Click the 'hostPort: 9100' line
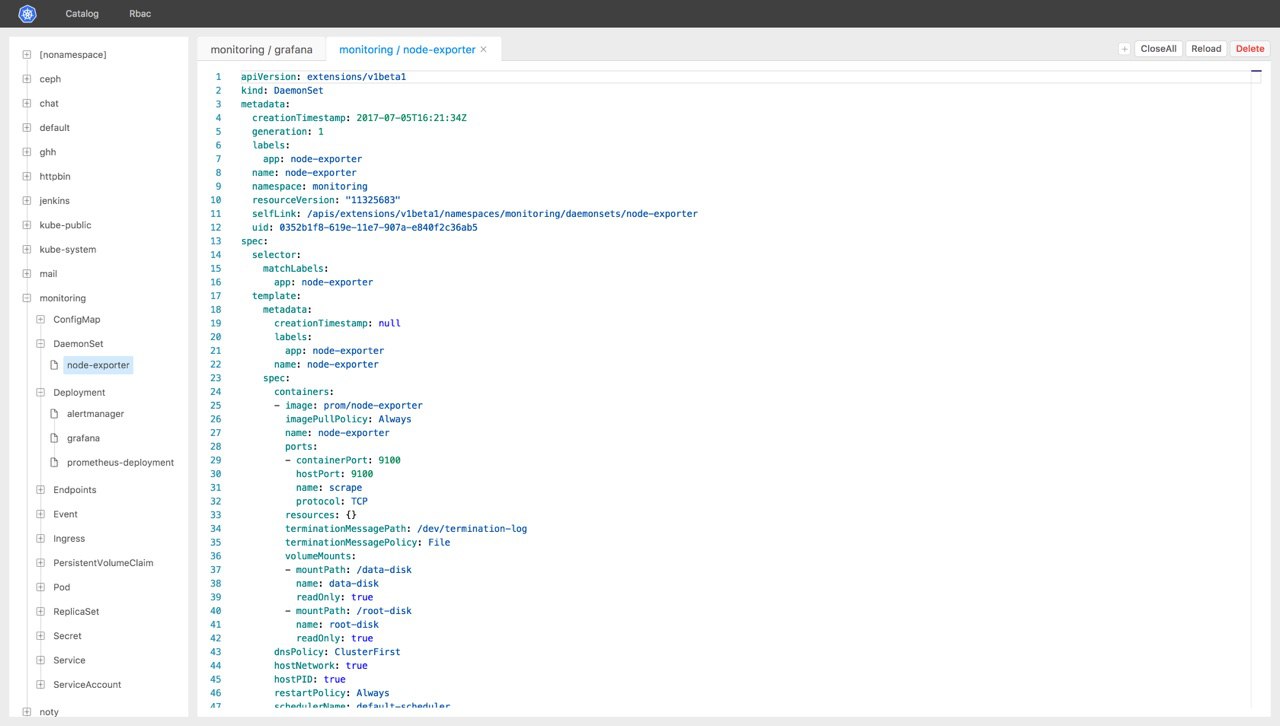Viewport: 1280px width, 726px height. [x=334, y=474]
